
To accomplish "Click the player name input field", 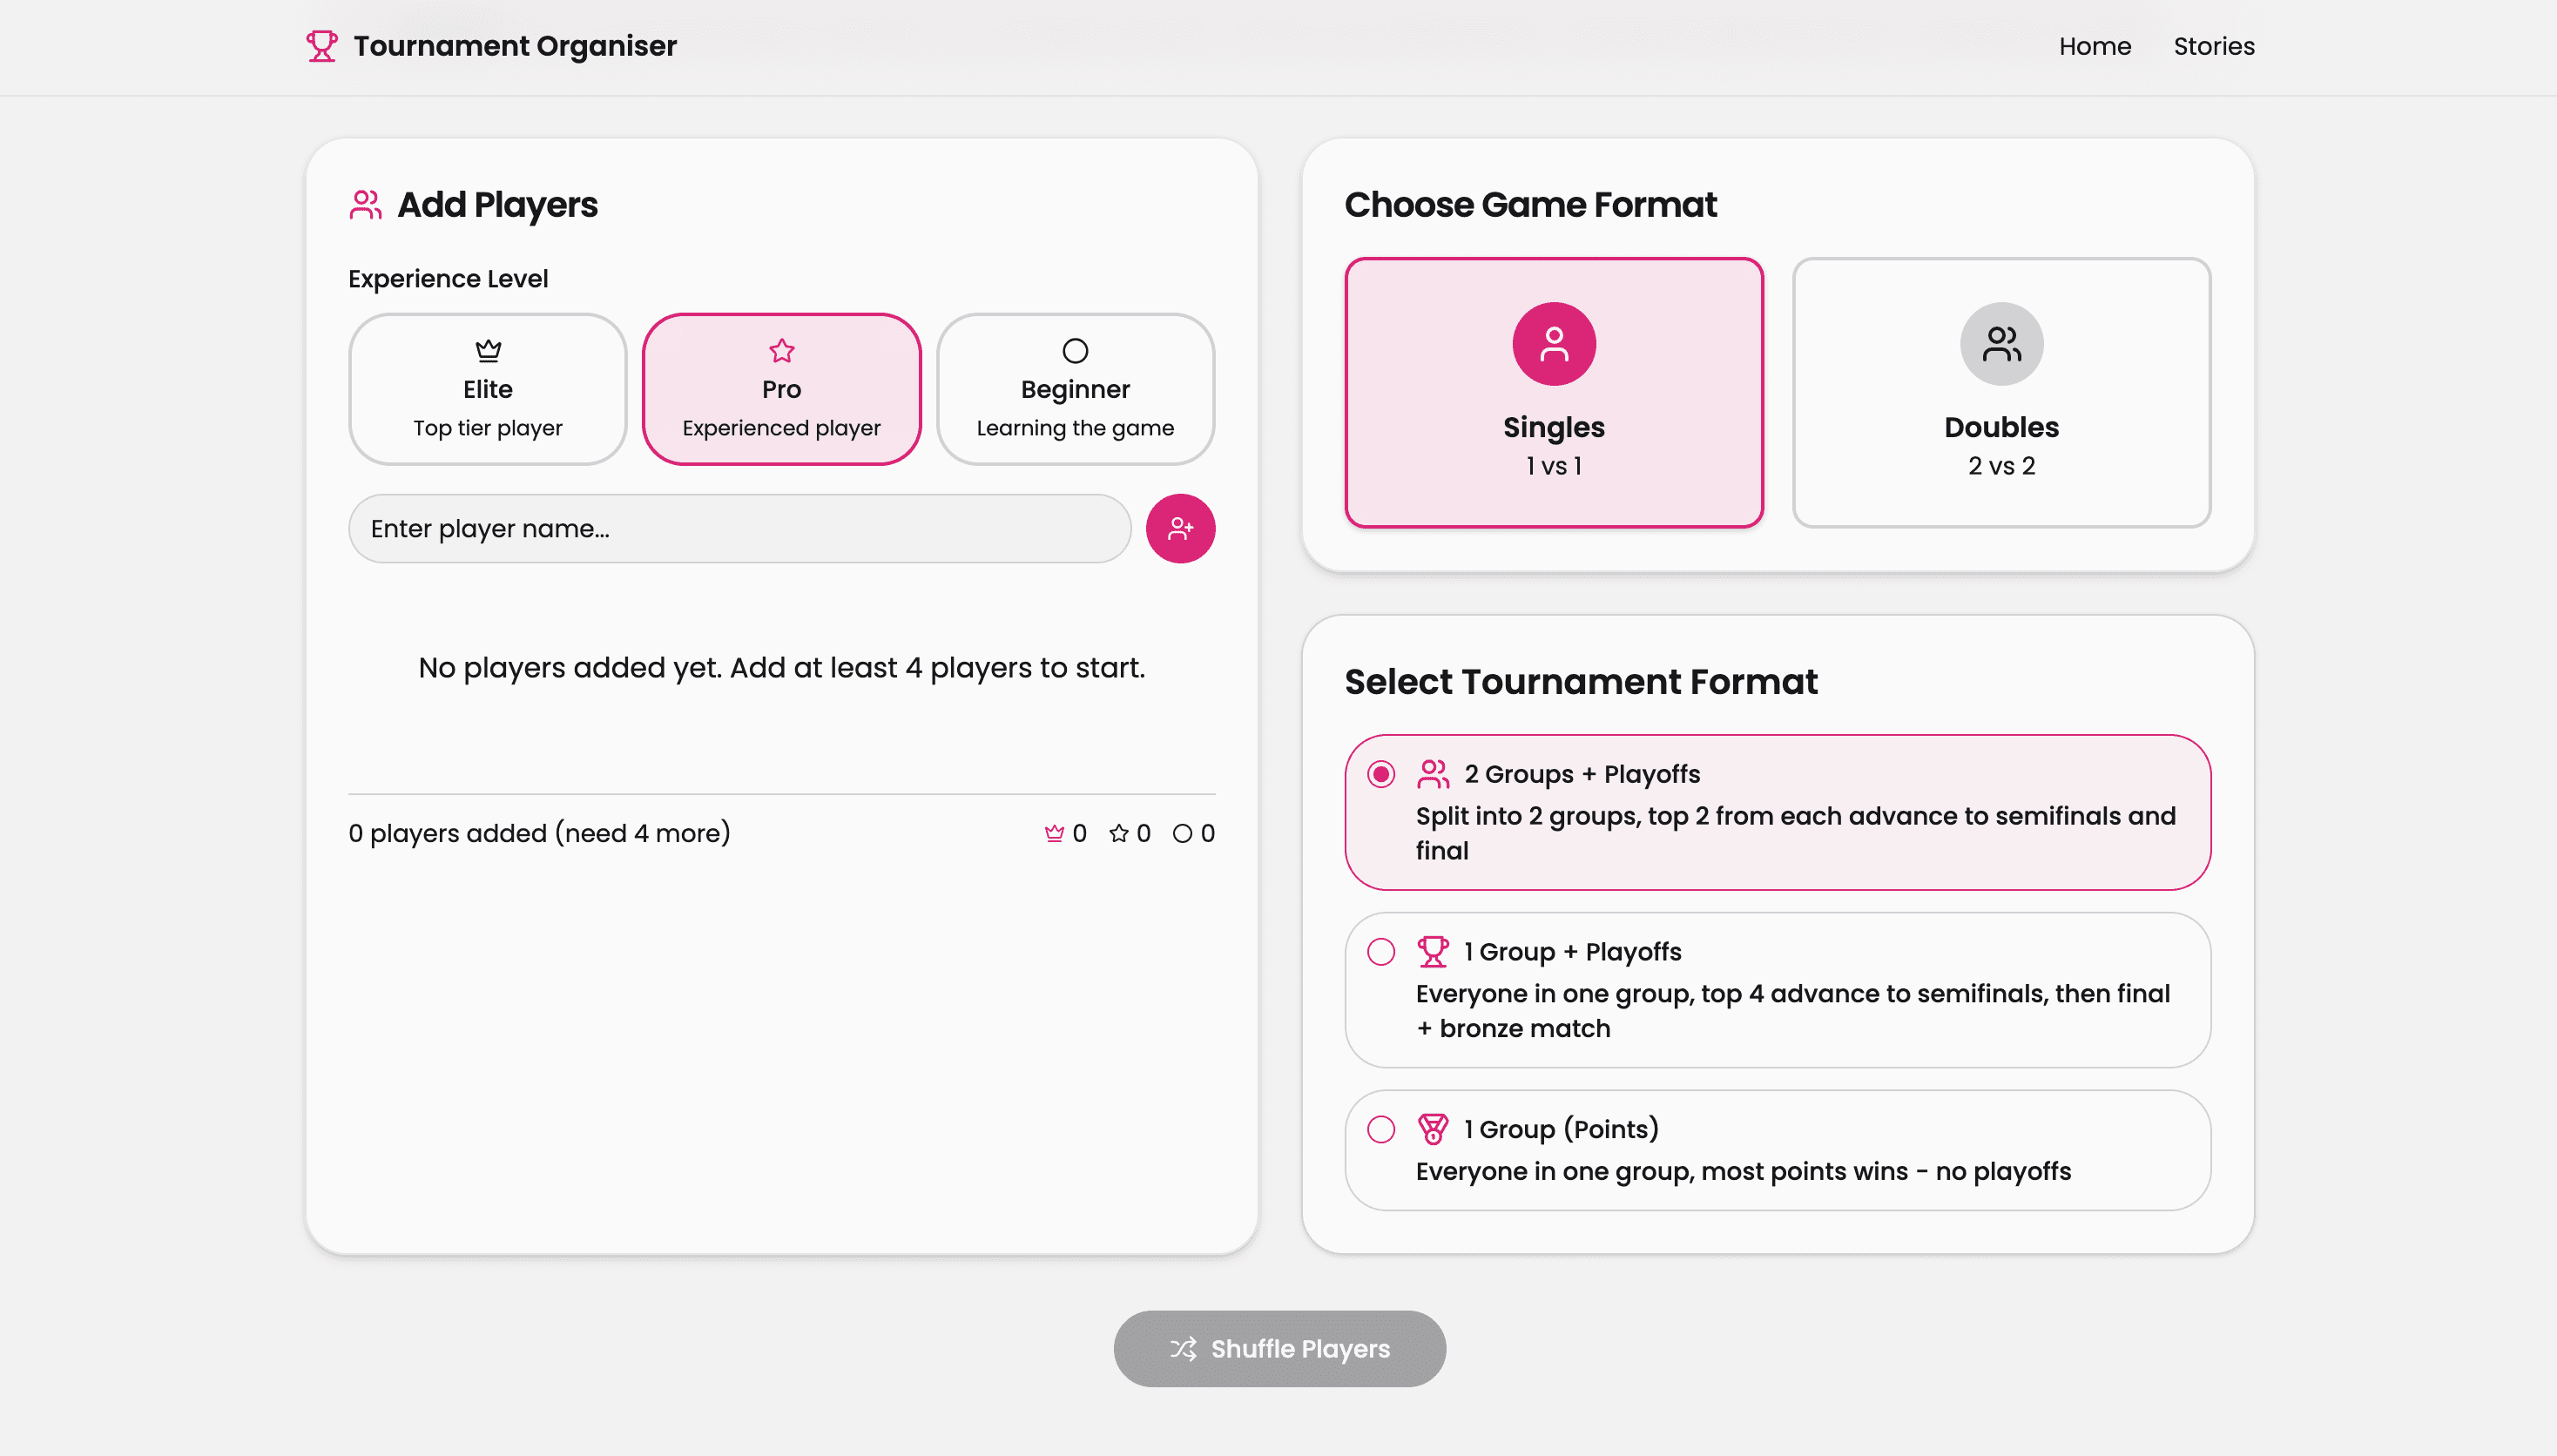I will coord(740,528).
